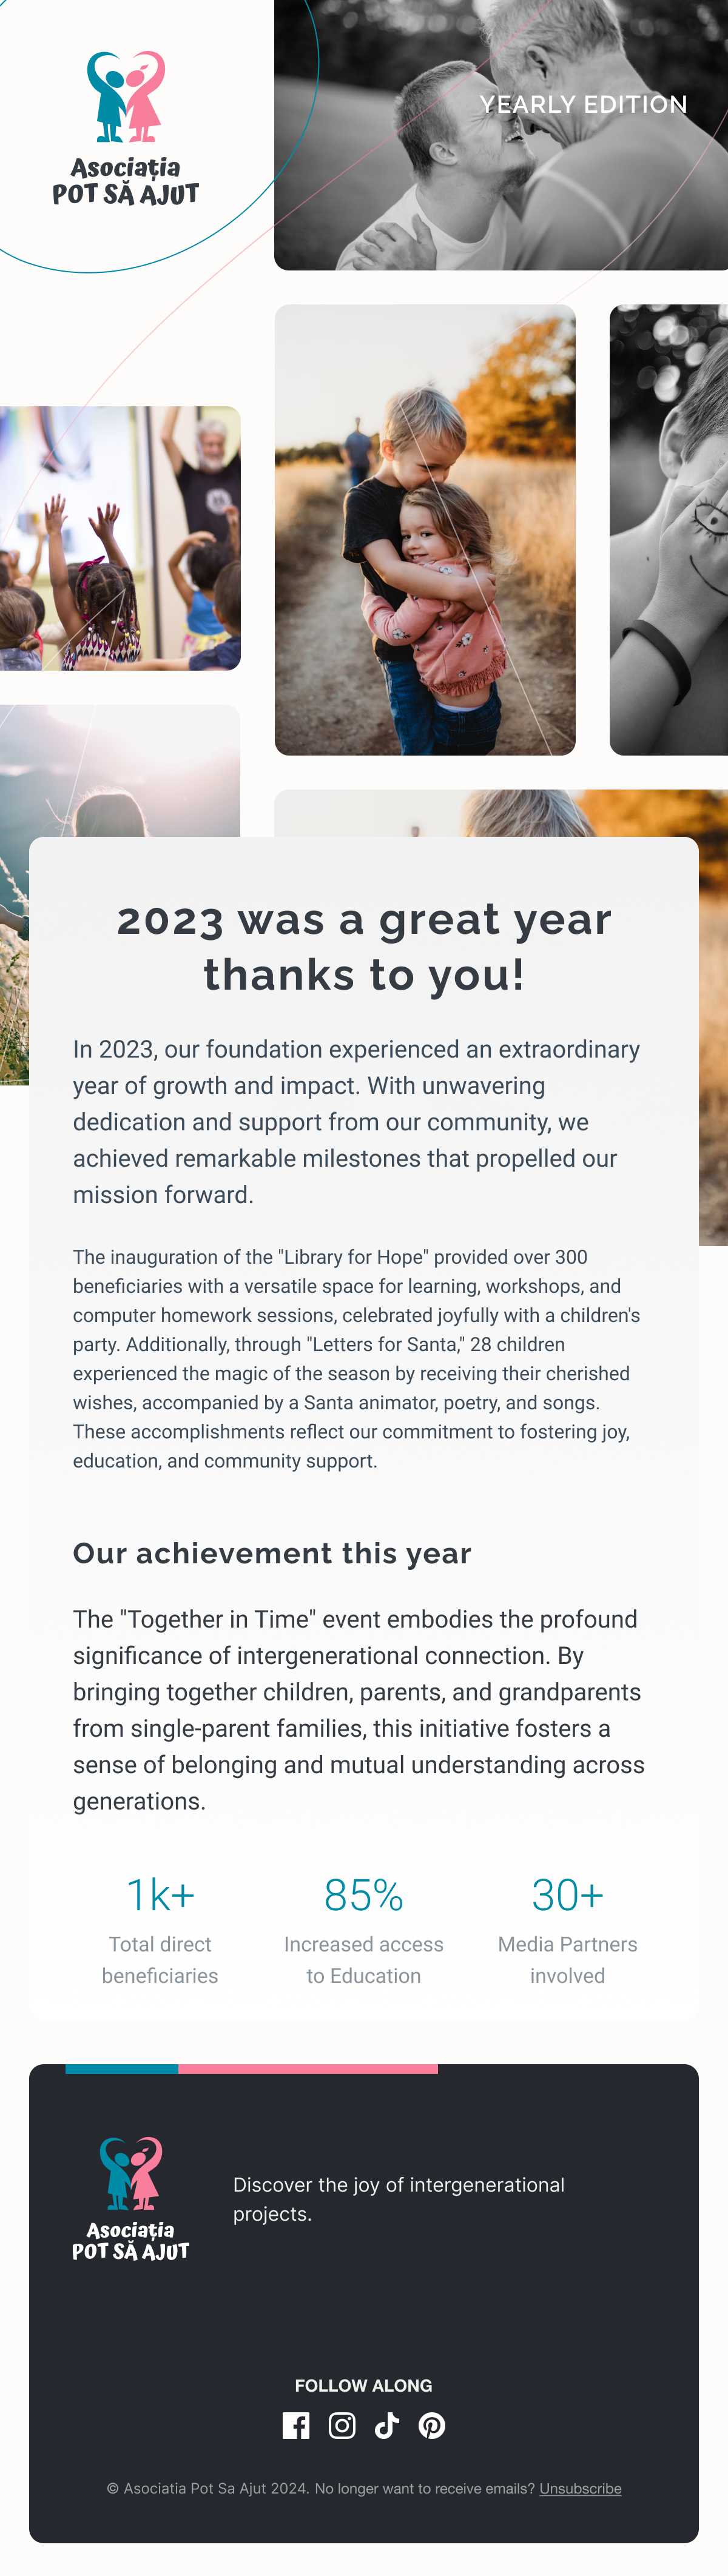Screen dimensions: 728x2576
Task: Click the Unsubscribe link
Action: point(580,2488)
